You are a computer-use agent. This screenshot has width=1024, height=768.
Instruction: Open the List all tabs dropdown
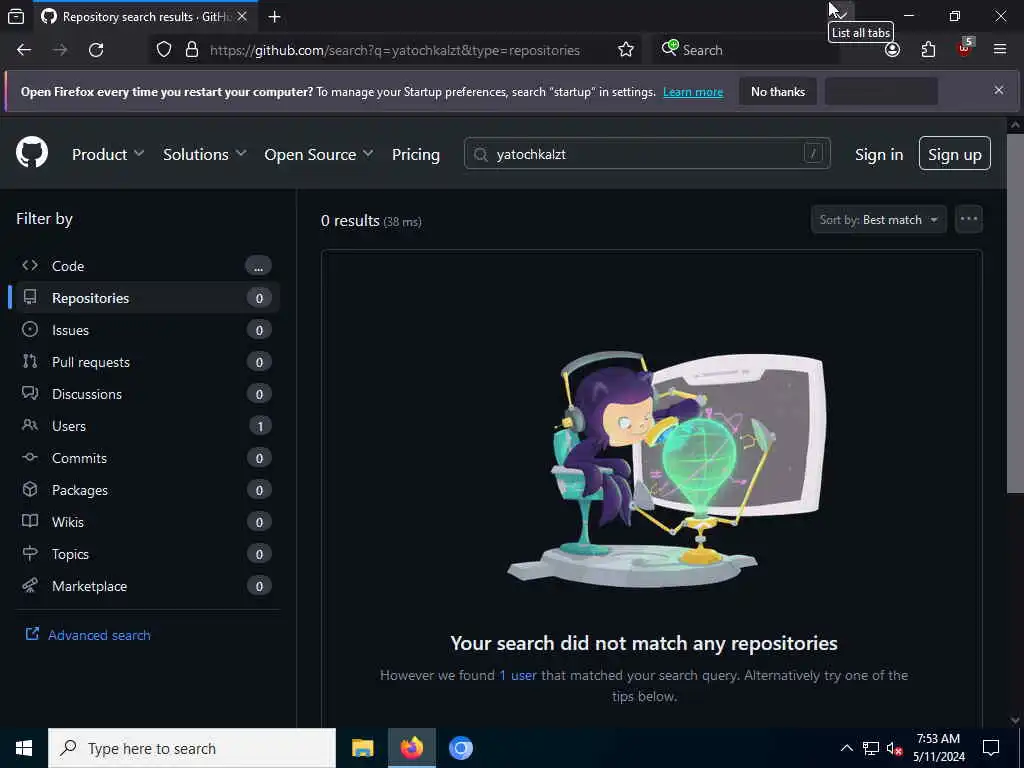pos(841,13)
